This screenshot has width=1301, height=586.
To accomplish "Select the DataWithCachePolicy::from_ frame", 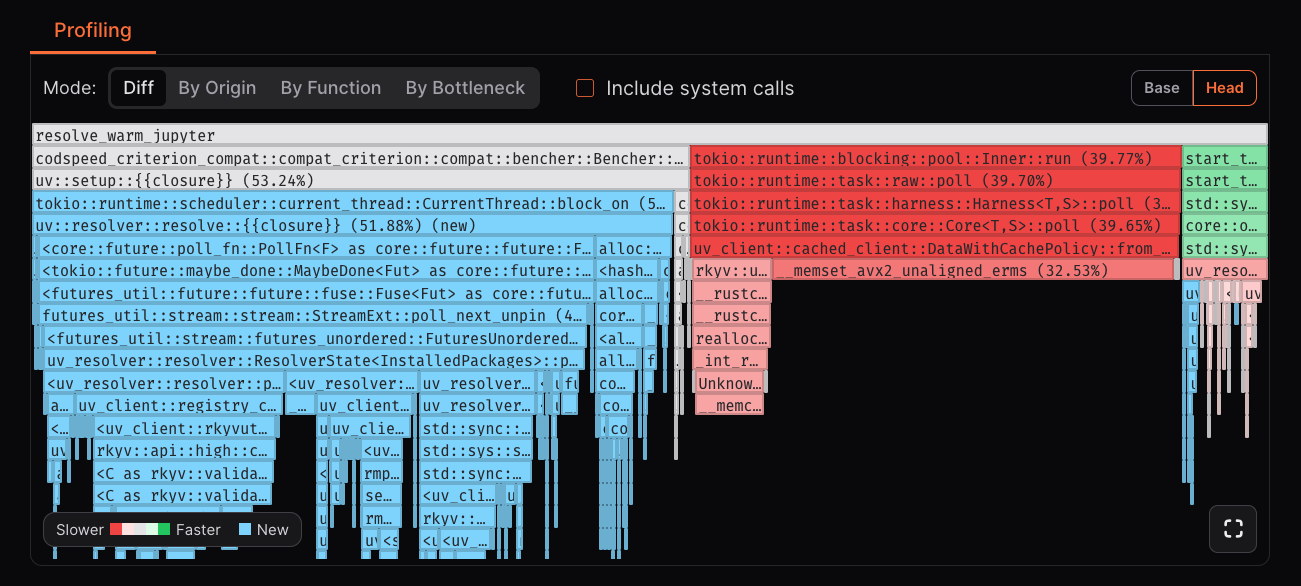I will (x=935, y=248).
